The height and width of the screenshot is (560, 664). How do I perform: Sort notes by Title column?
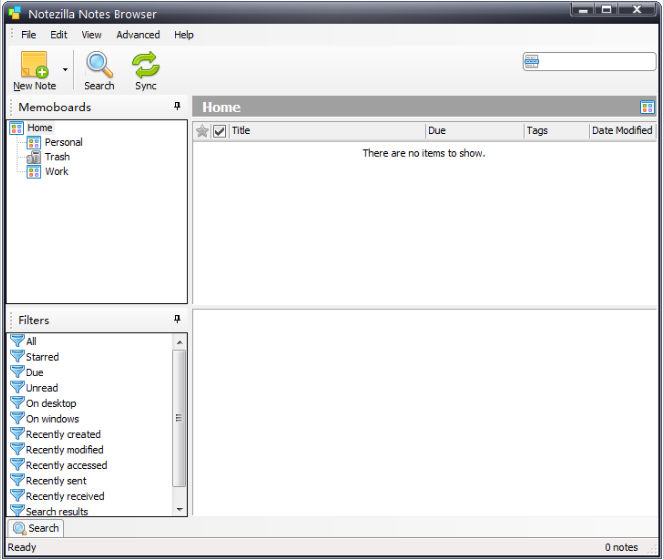pos(326,130)
